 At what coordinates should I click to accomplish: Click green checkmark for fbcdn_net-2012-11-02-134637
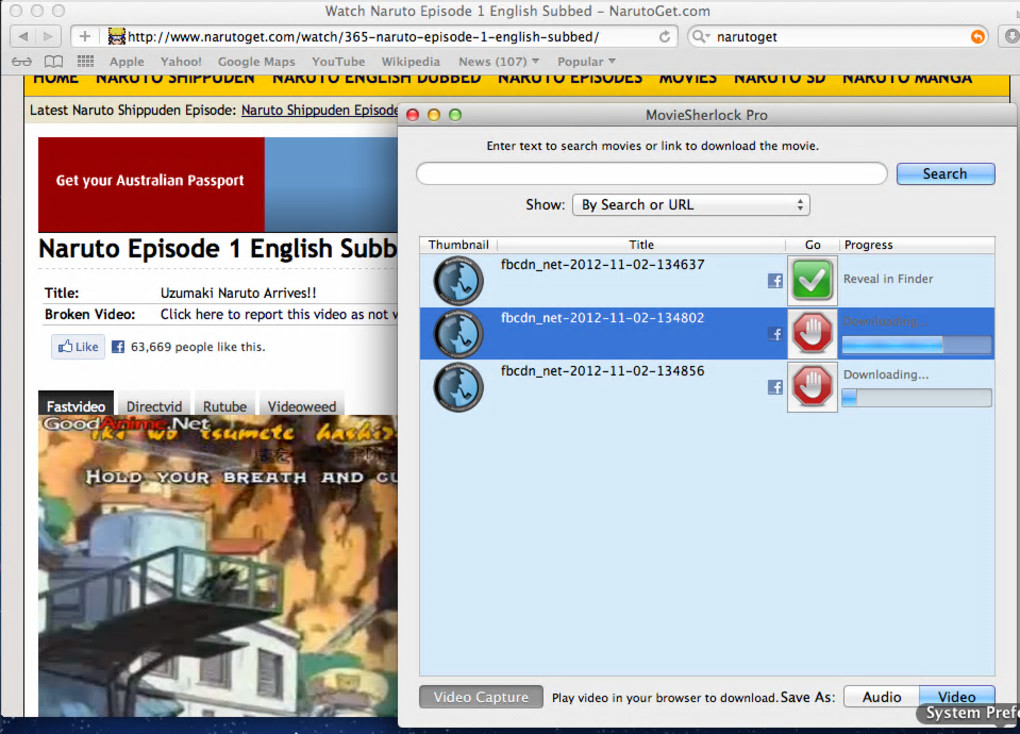tap(812, 280)
